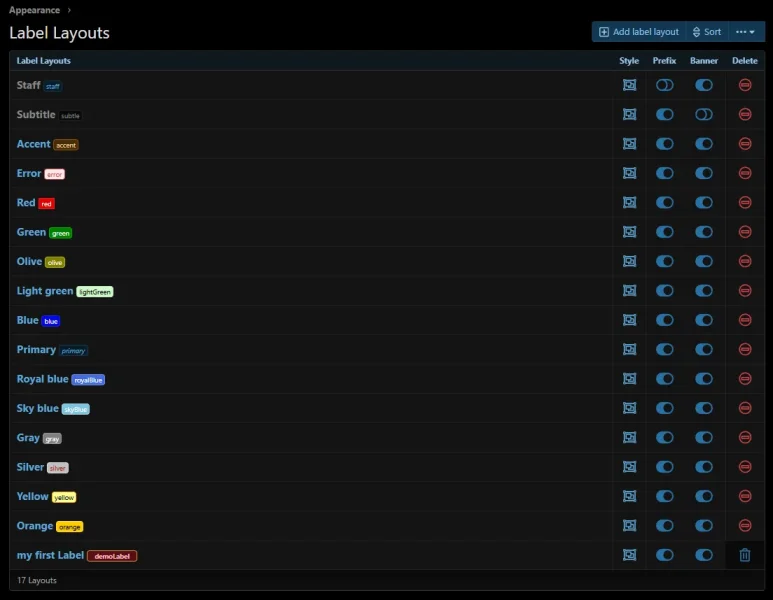Click trash icon for my first Label
Screen dimensions: 773x600
(745, 555)
